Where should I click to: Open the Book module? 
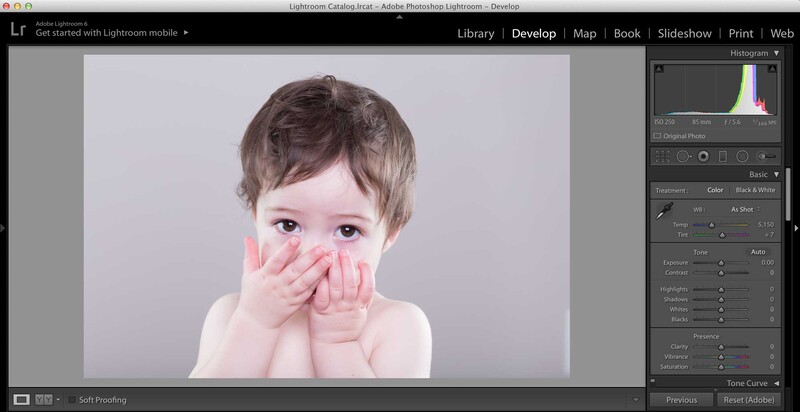(627, 34)
